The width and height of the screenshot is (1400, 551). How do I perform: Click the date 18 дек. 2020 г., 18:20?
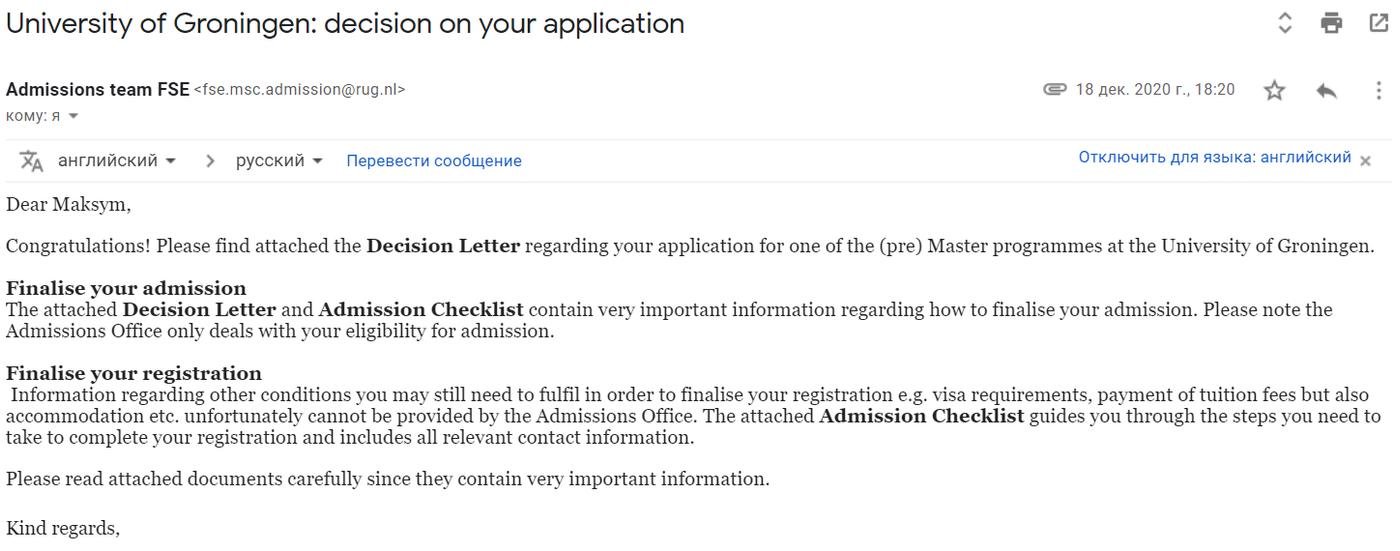click(x=1154, y=90)
